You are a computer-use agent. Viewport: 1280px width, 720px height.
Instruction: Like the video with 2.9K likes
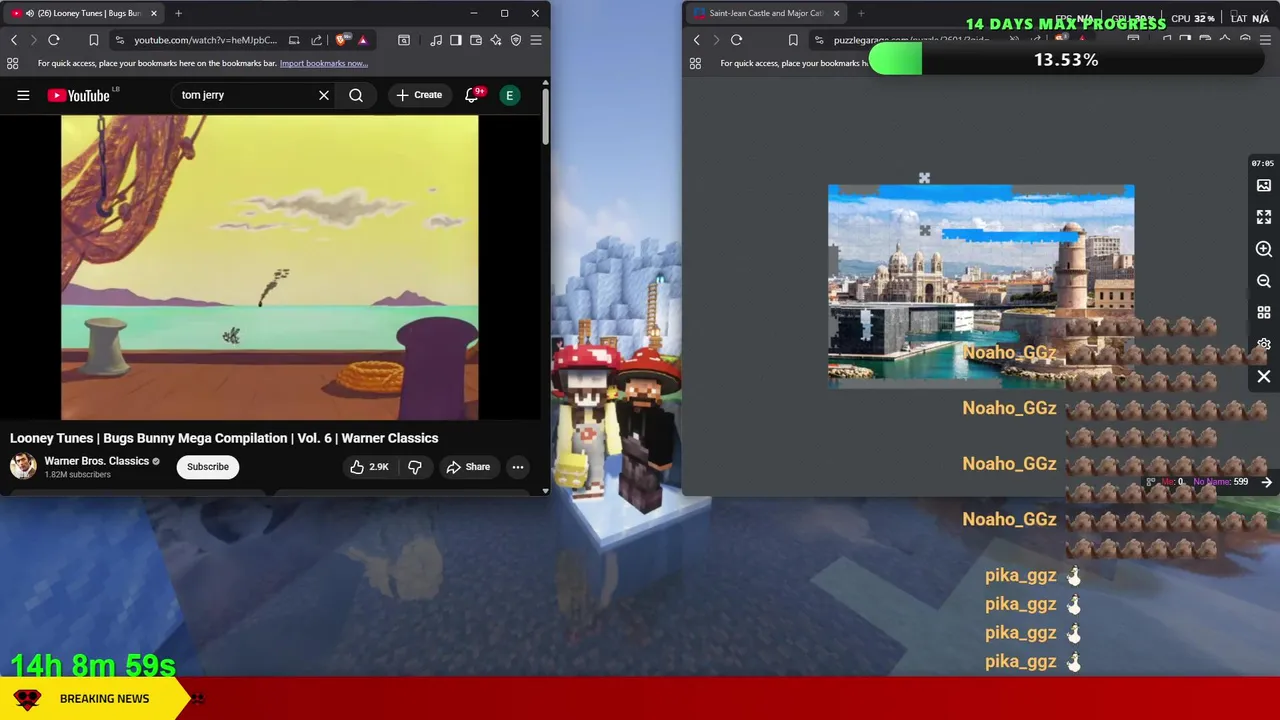(x=369, y=467)
